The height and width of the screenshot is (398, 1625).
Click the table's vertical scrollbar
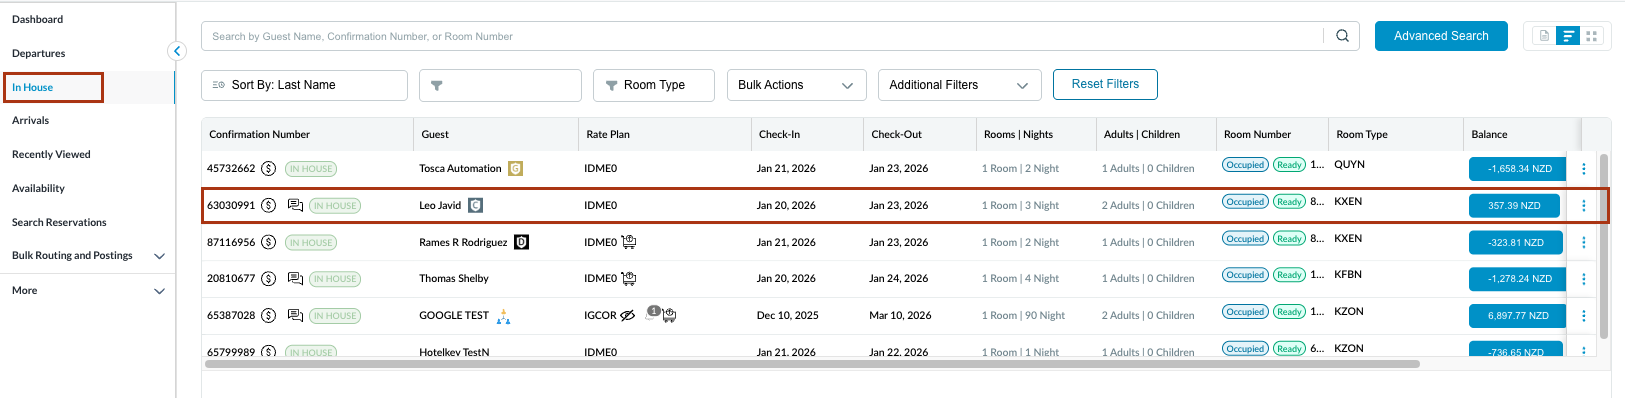pos(1604,246)
